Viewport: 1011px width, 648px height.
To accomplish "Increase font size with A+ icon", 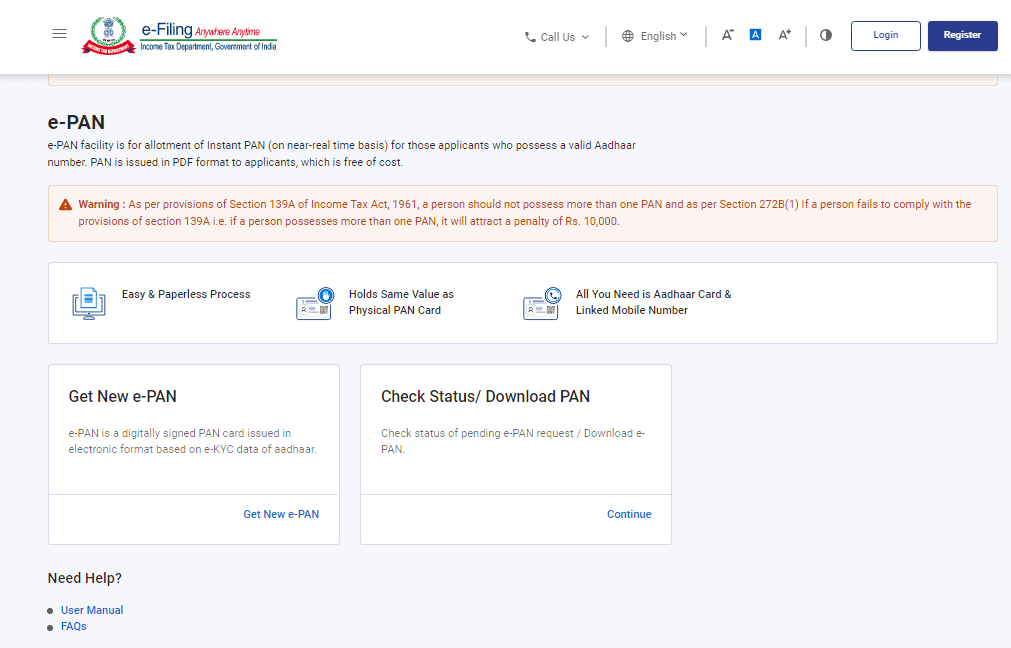I will click(785, 35).
